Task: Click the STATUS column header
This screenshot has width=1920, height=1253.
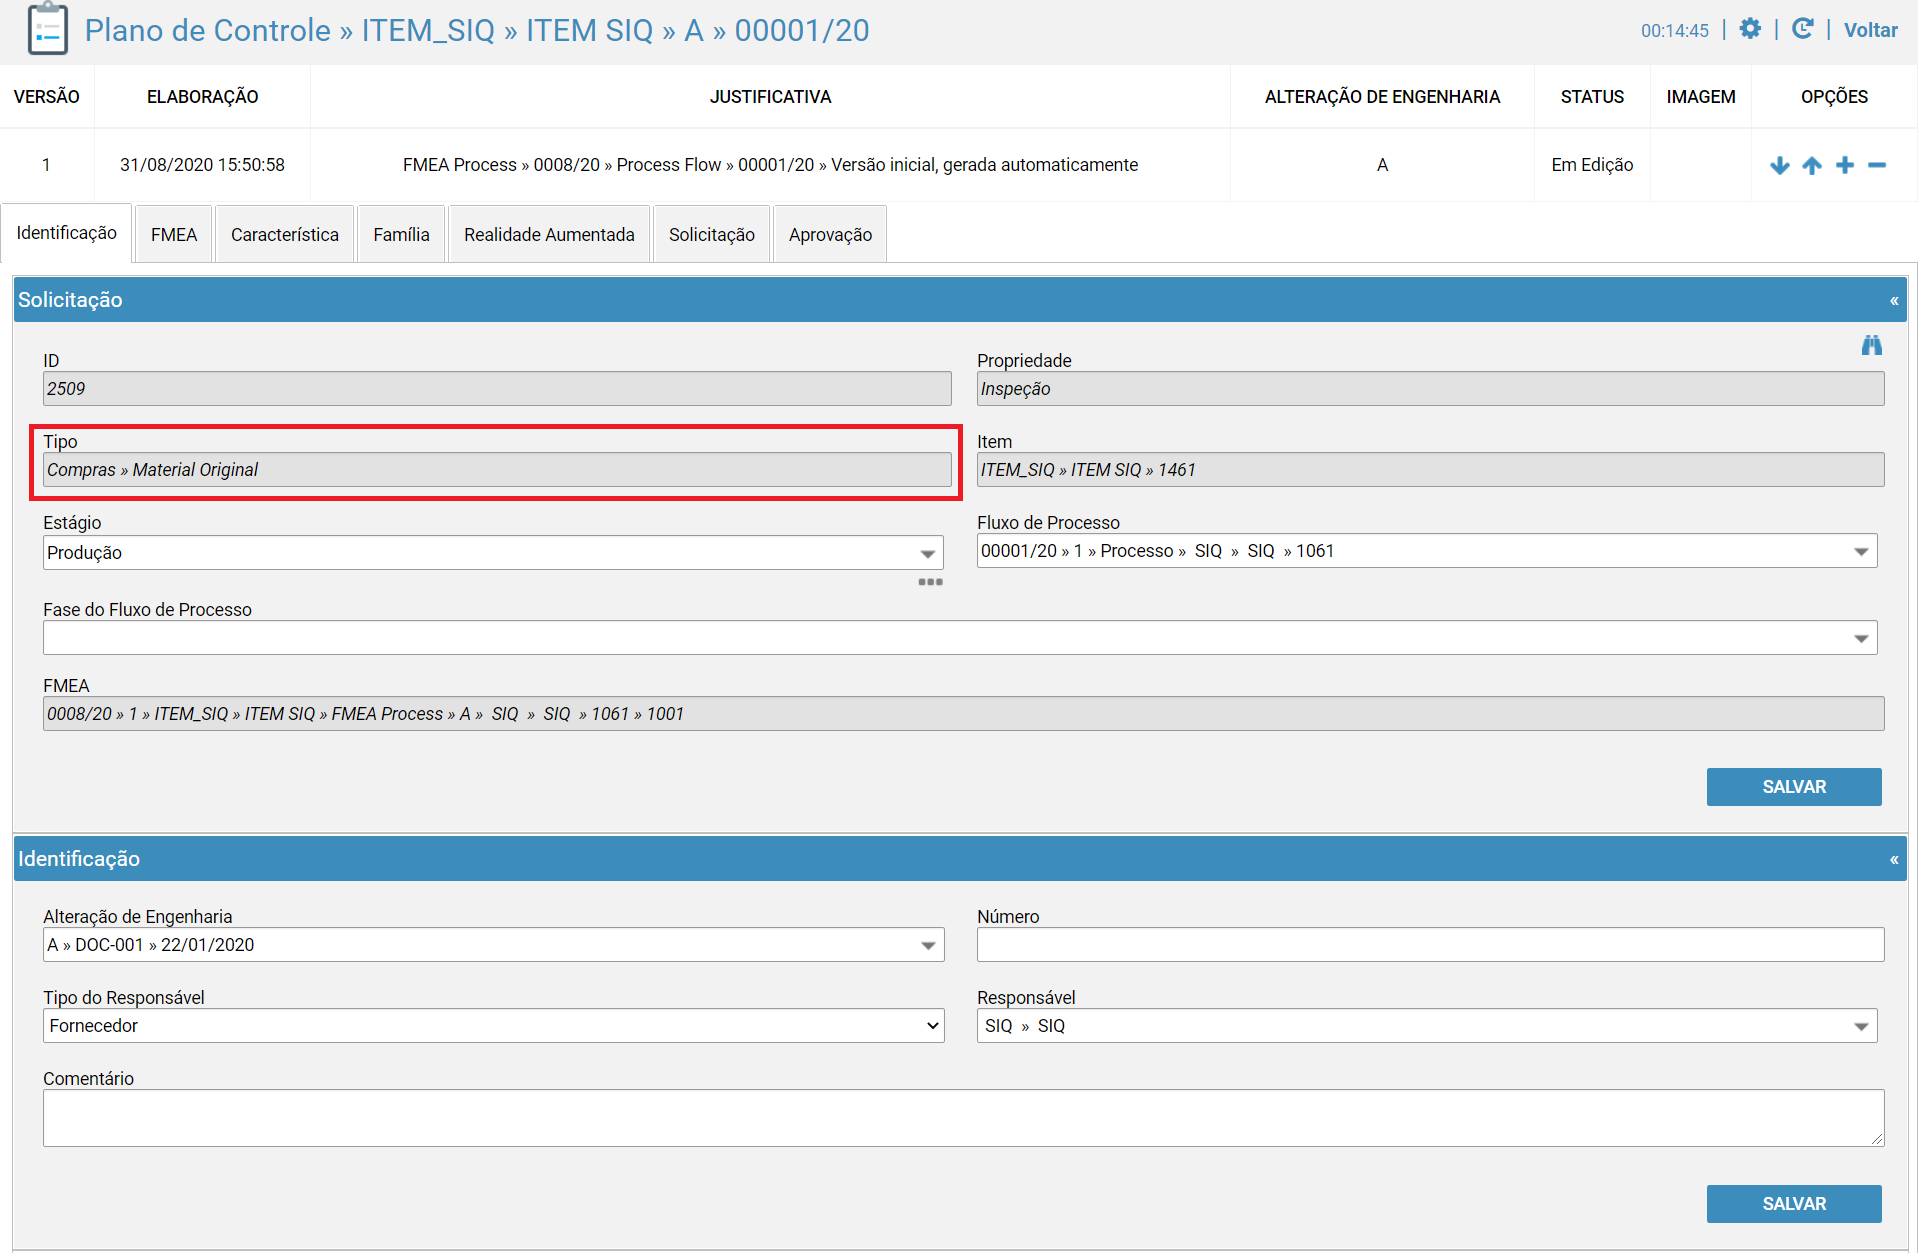Action: tap(1592, 97)
